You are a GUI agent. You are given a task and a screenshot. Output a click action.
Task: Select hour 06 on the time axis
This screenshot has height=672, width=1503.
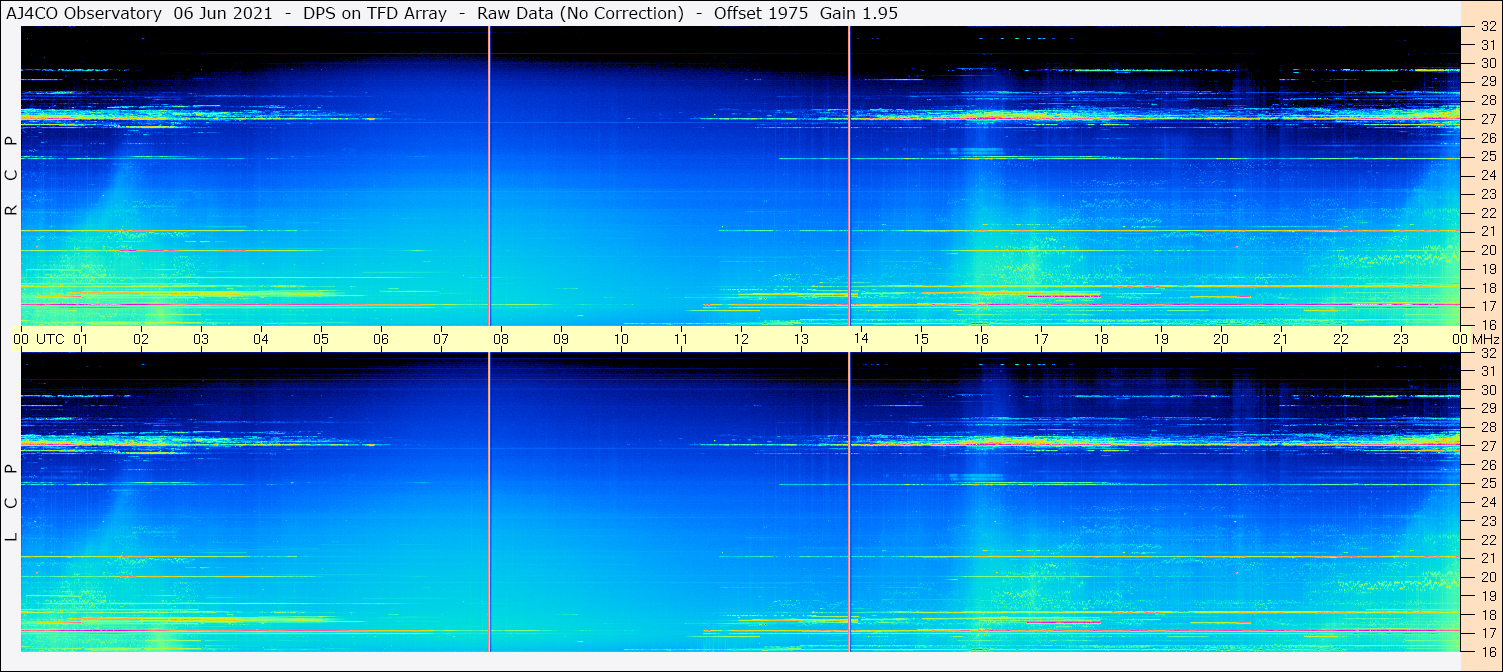coord(381,339)
